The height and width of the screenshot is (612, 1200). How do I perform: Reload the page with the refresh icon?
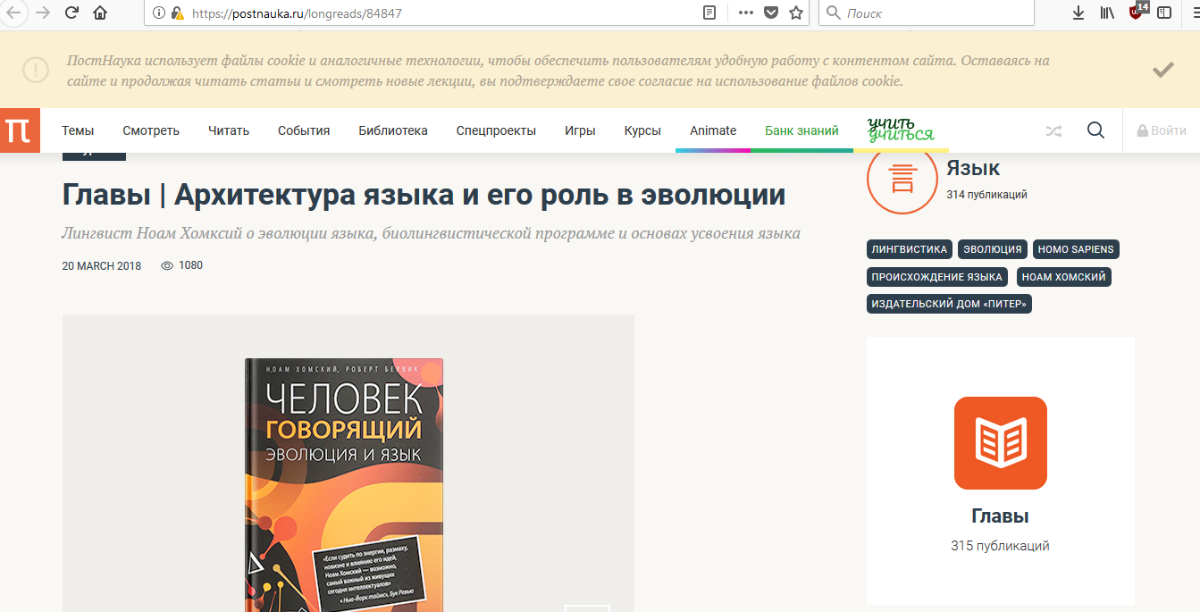pos(71,13)
